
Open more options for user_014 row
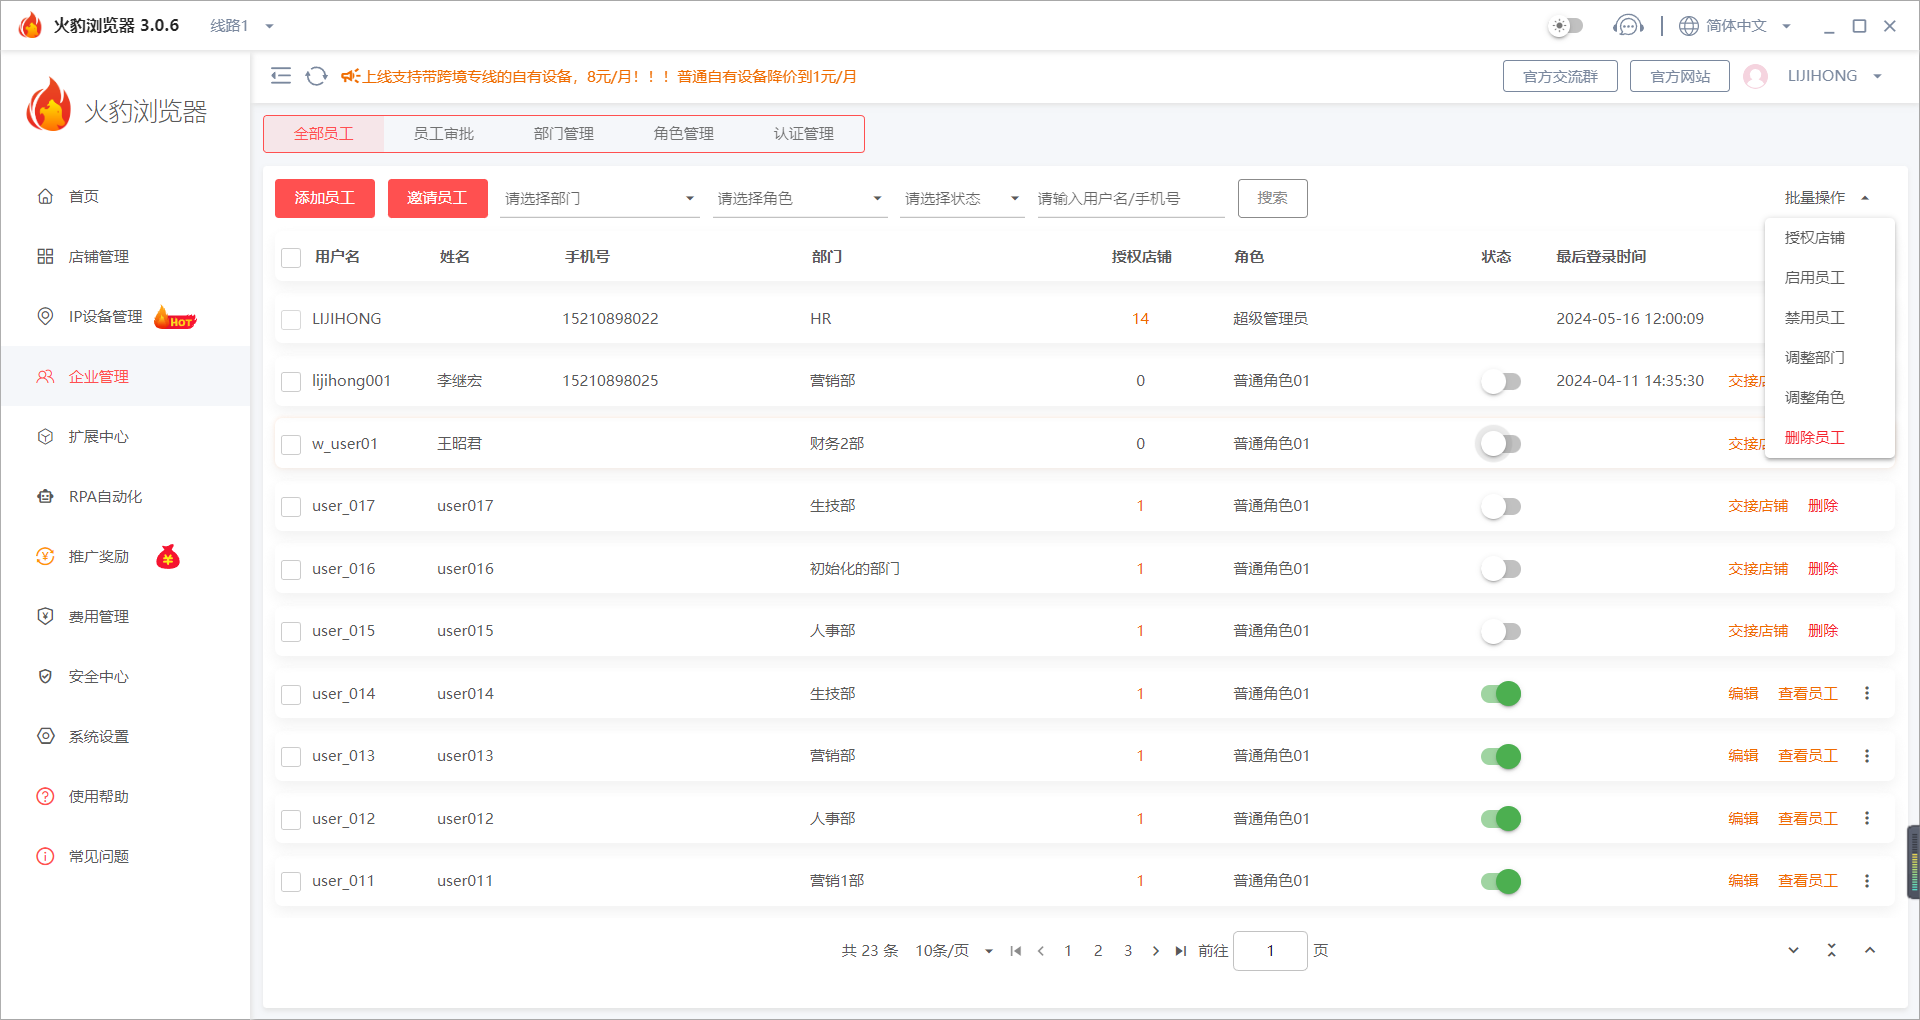[x=1867, y=693]
